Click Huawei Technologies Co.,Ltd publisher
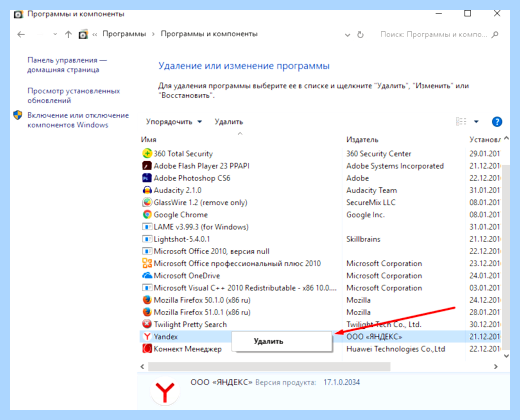520x420 pixels. (x=396, y=349)
